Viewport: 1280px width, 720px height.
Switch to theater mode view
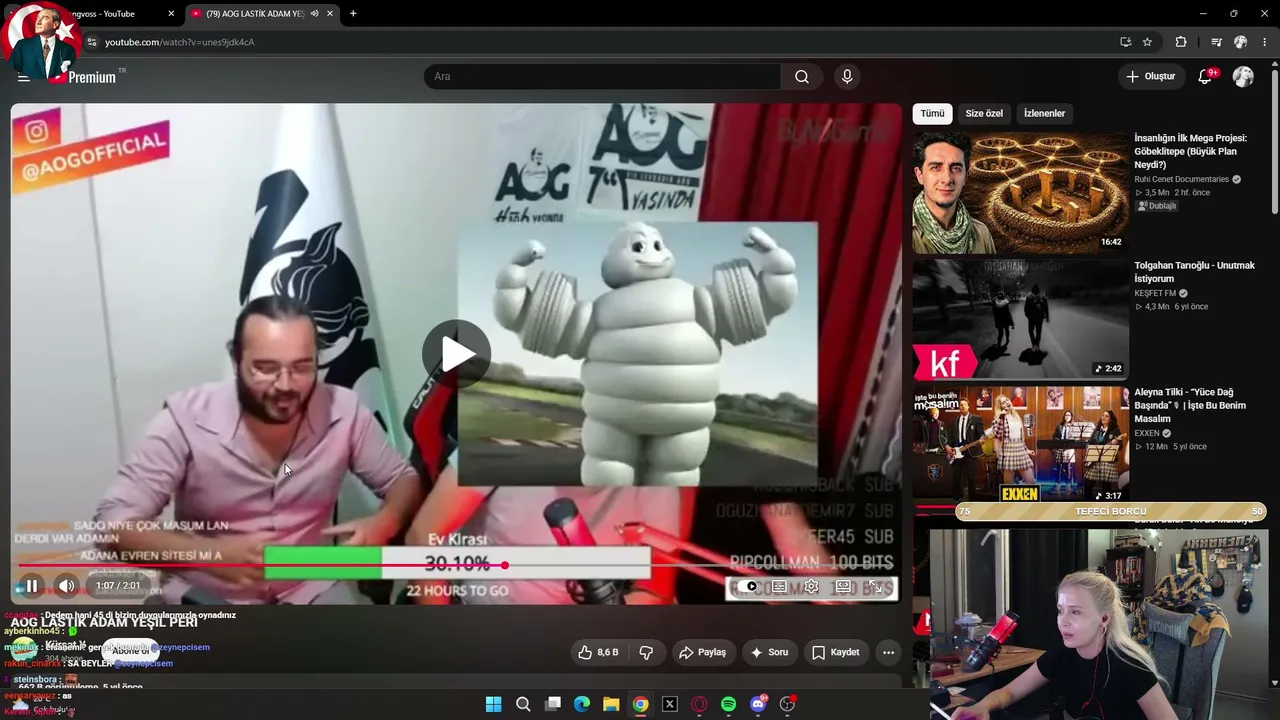click(843, 587)
